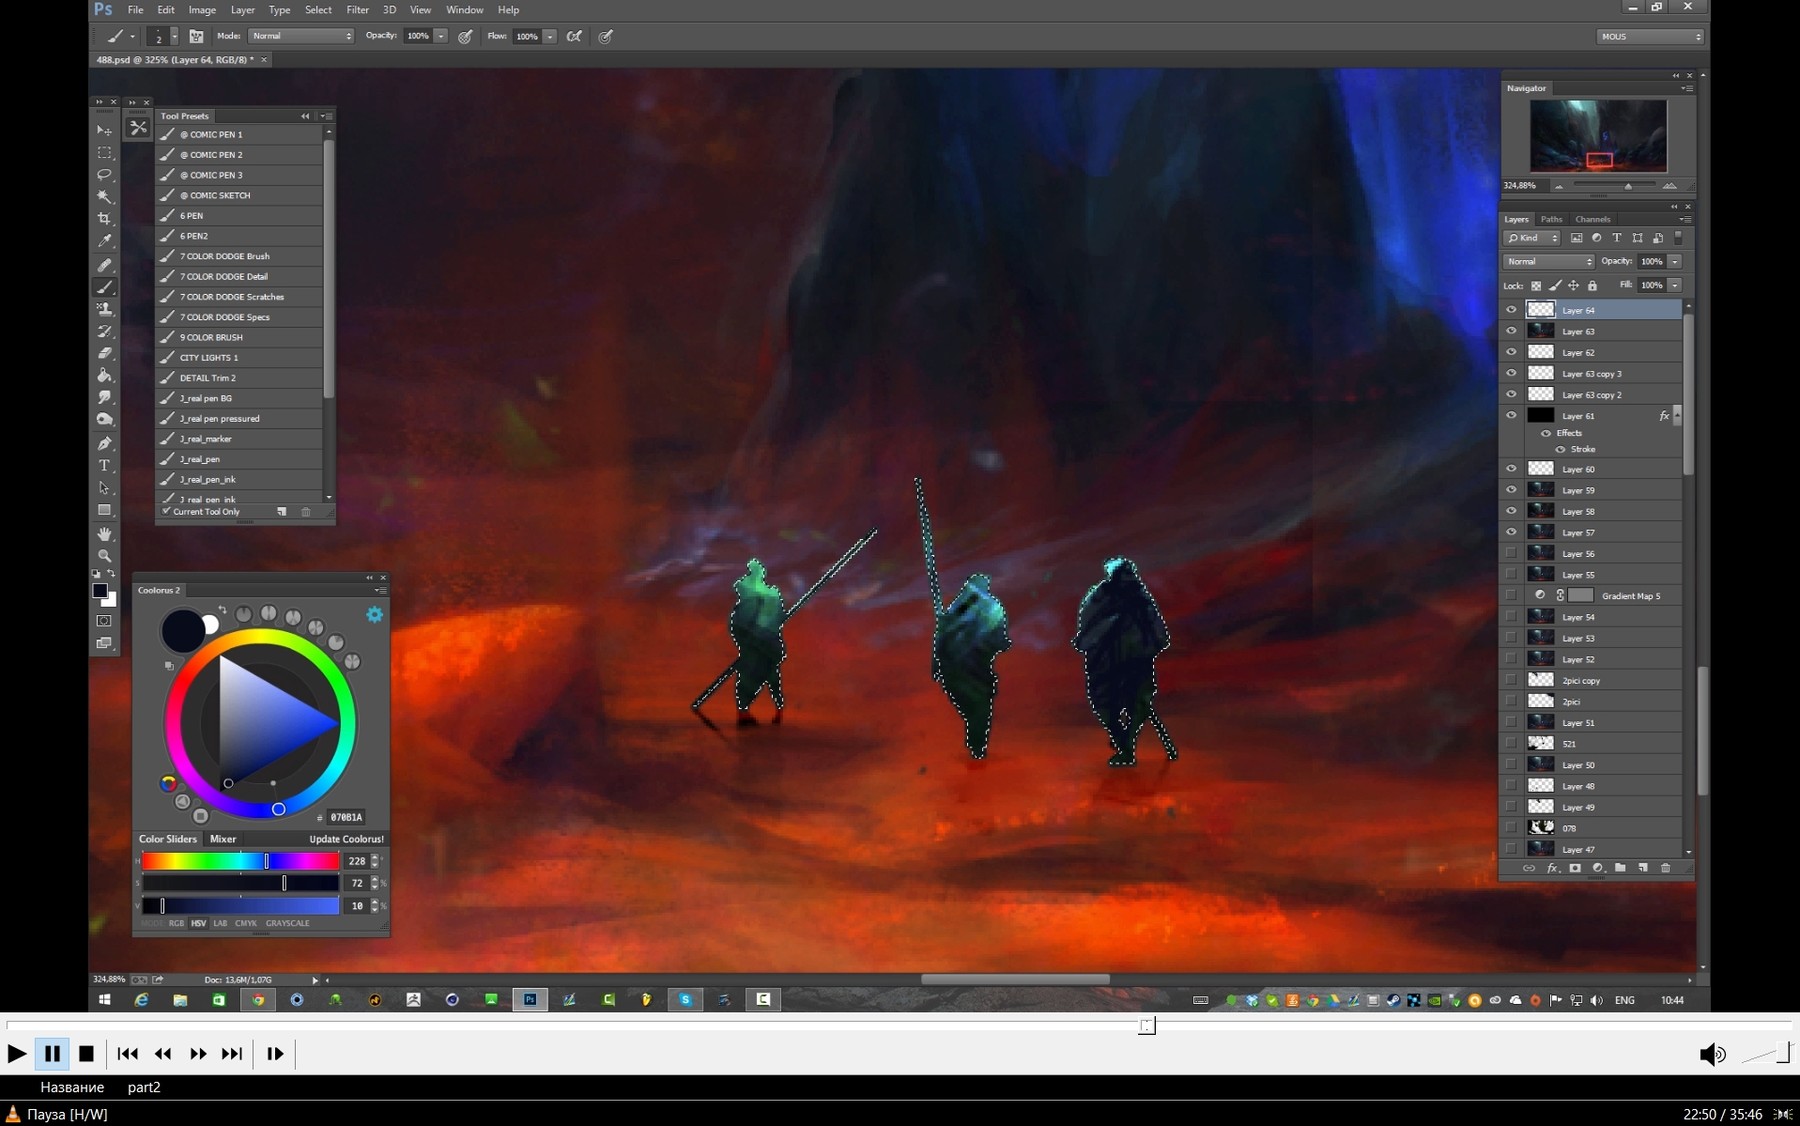Toggle the Current Tool Only checkbox
Viewport: 1800px width, 1126px height.
(167, 511)
